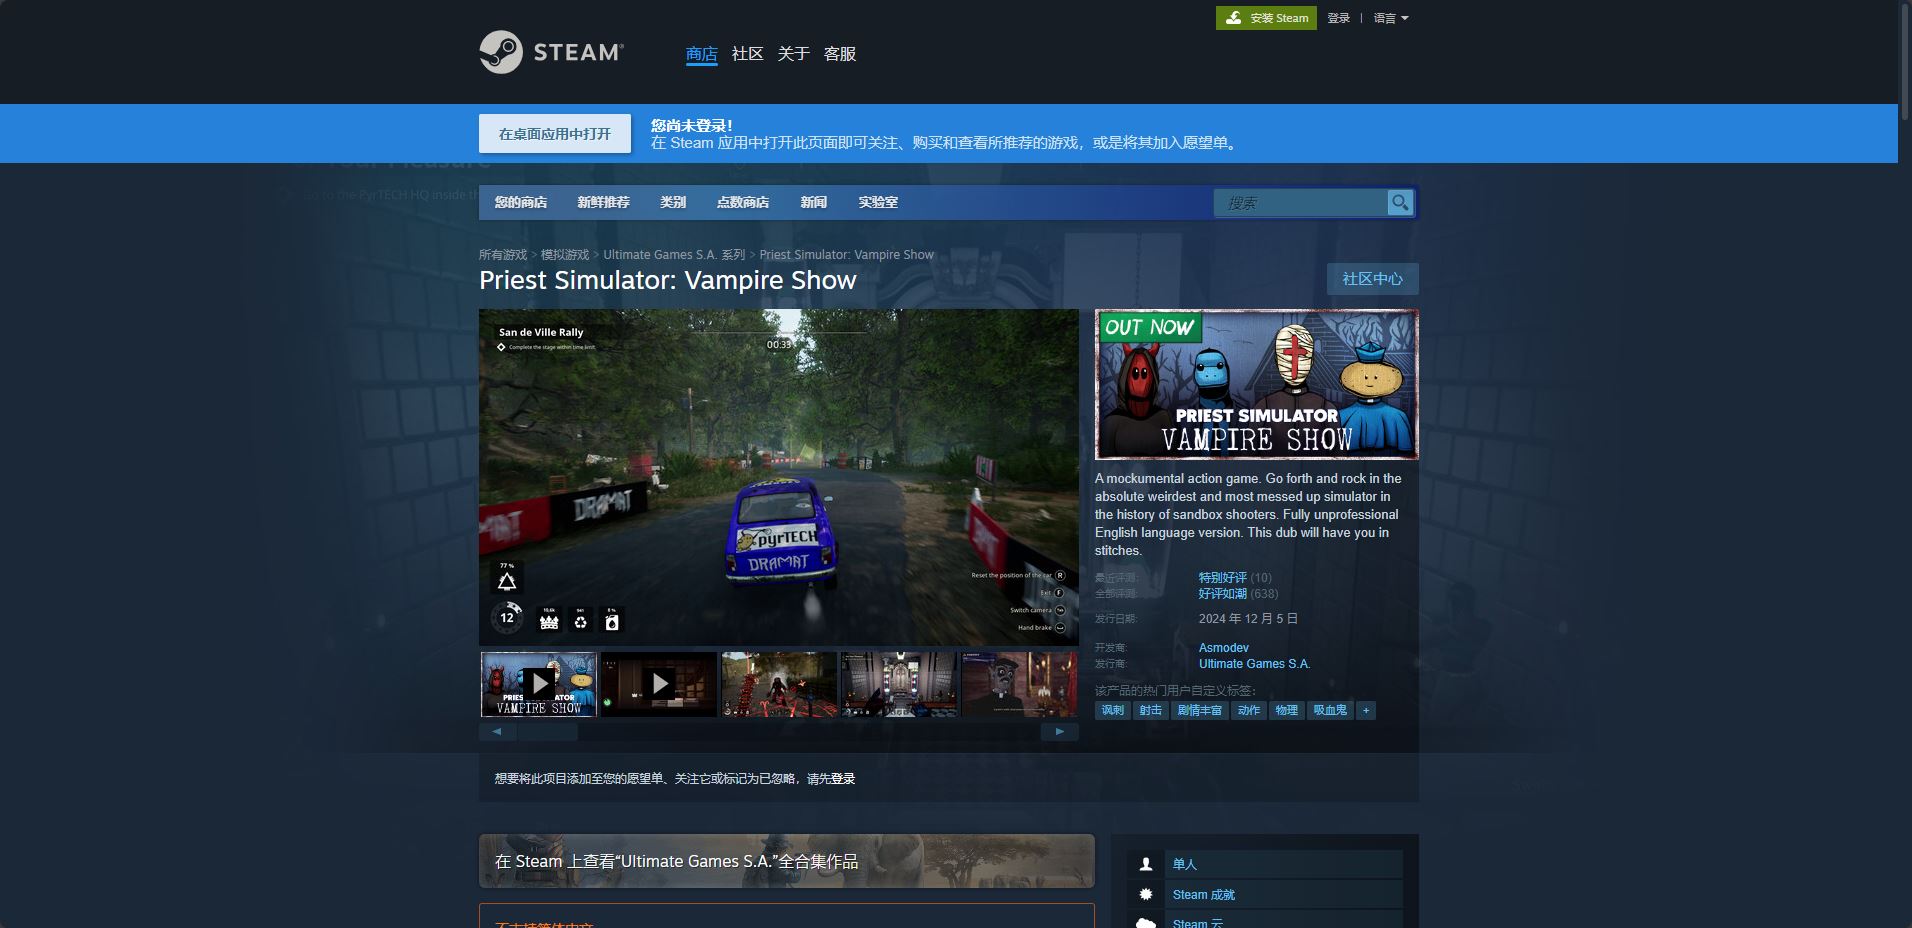Open the 好评如潮 all reviews link
This screenshot has width=1912, height=928.
pyautogui.click(x=1223, y=594)
